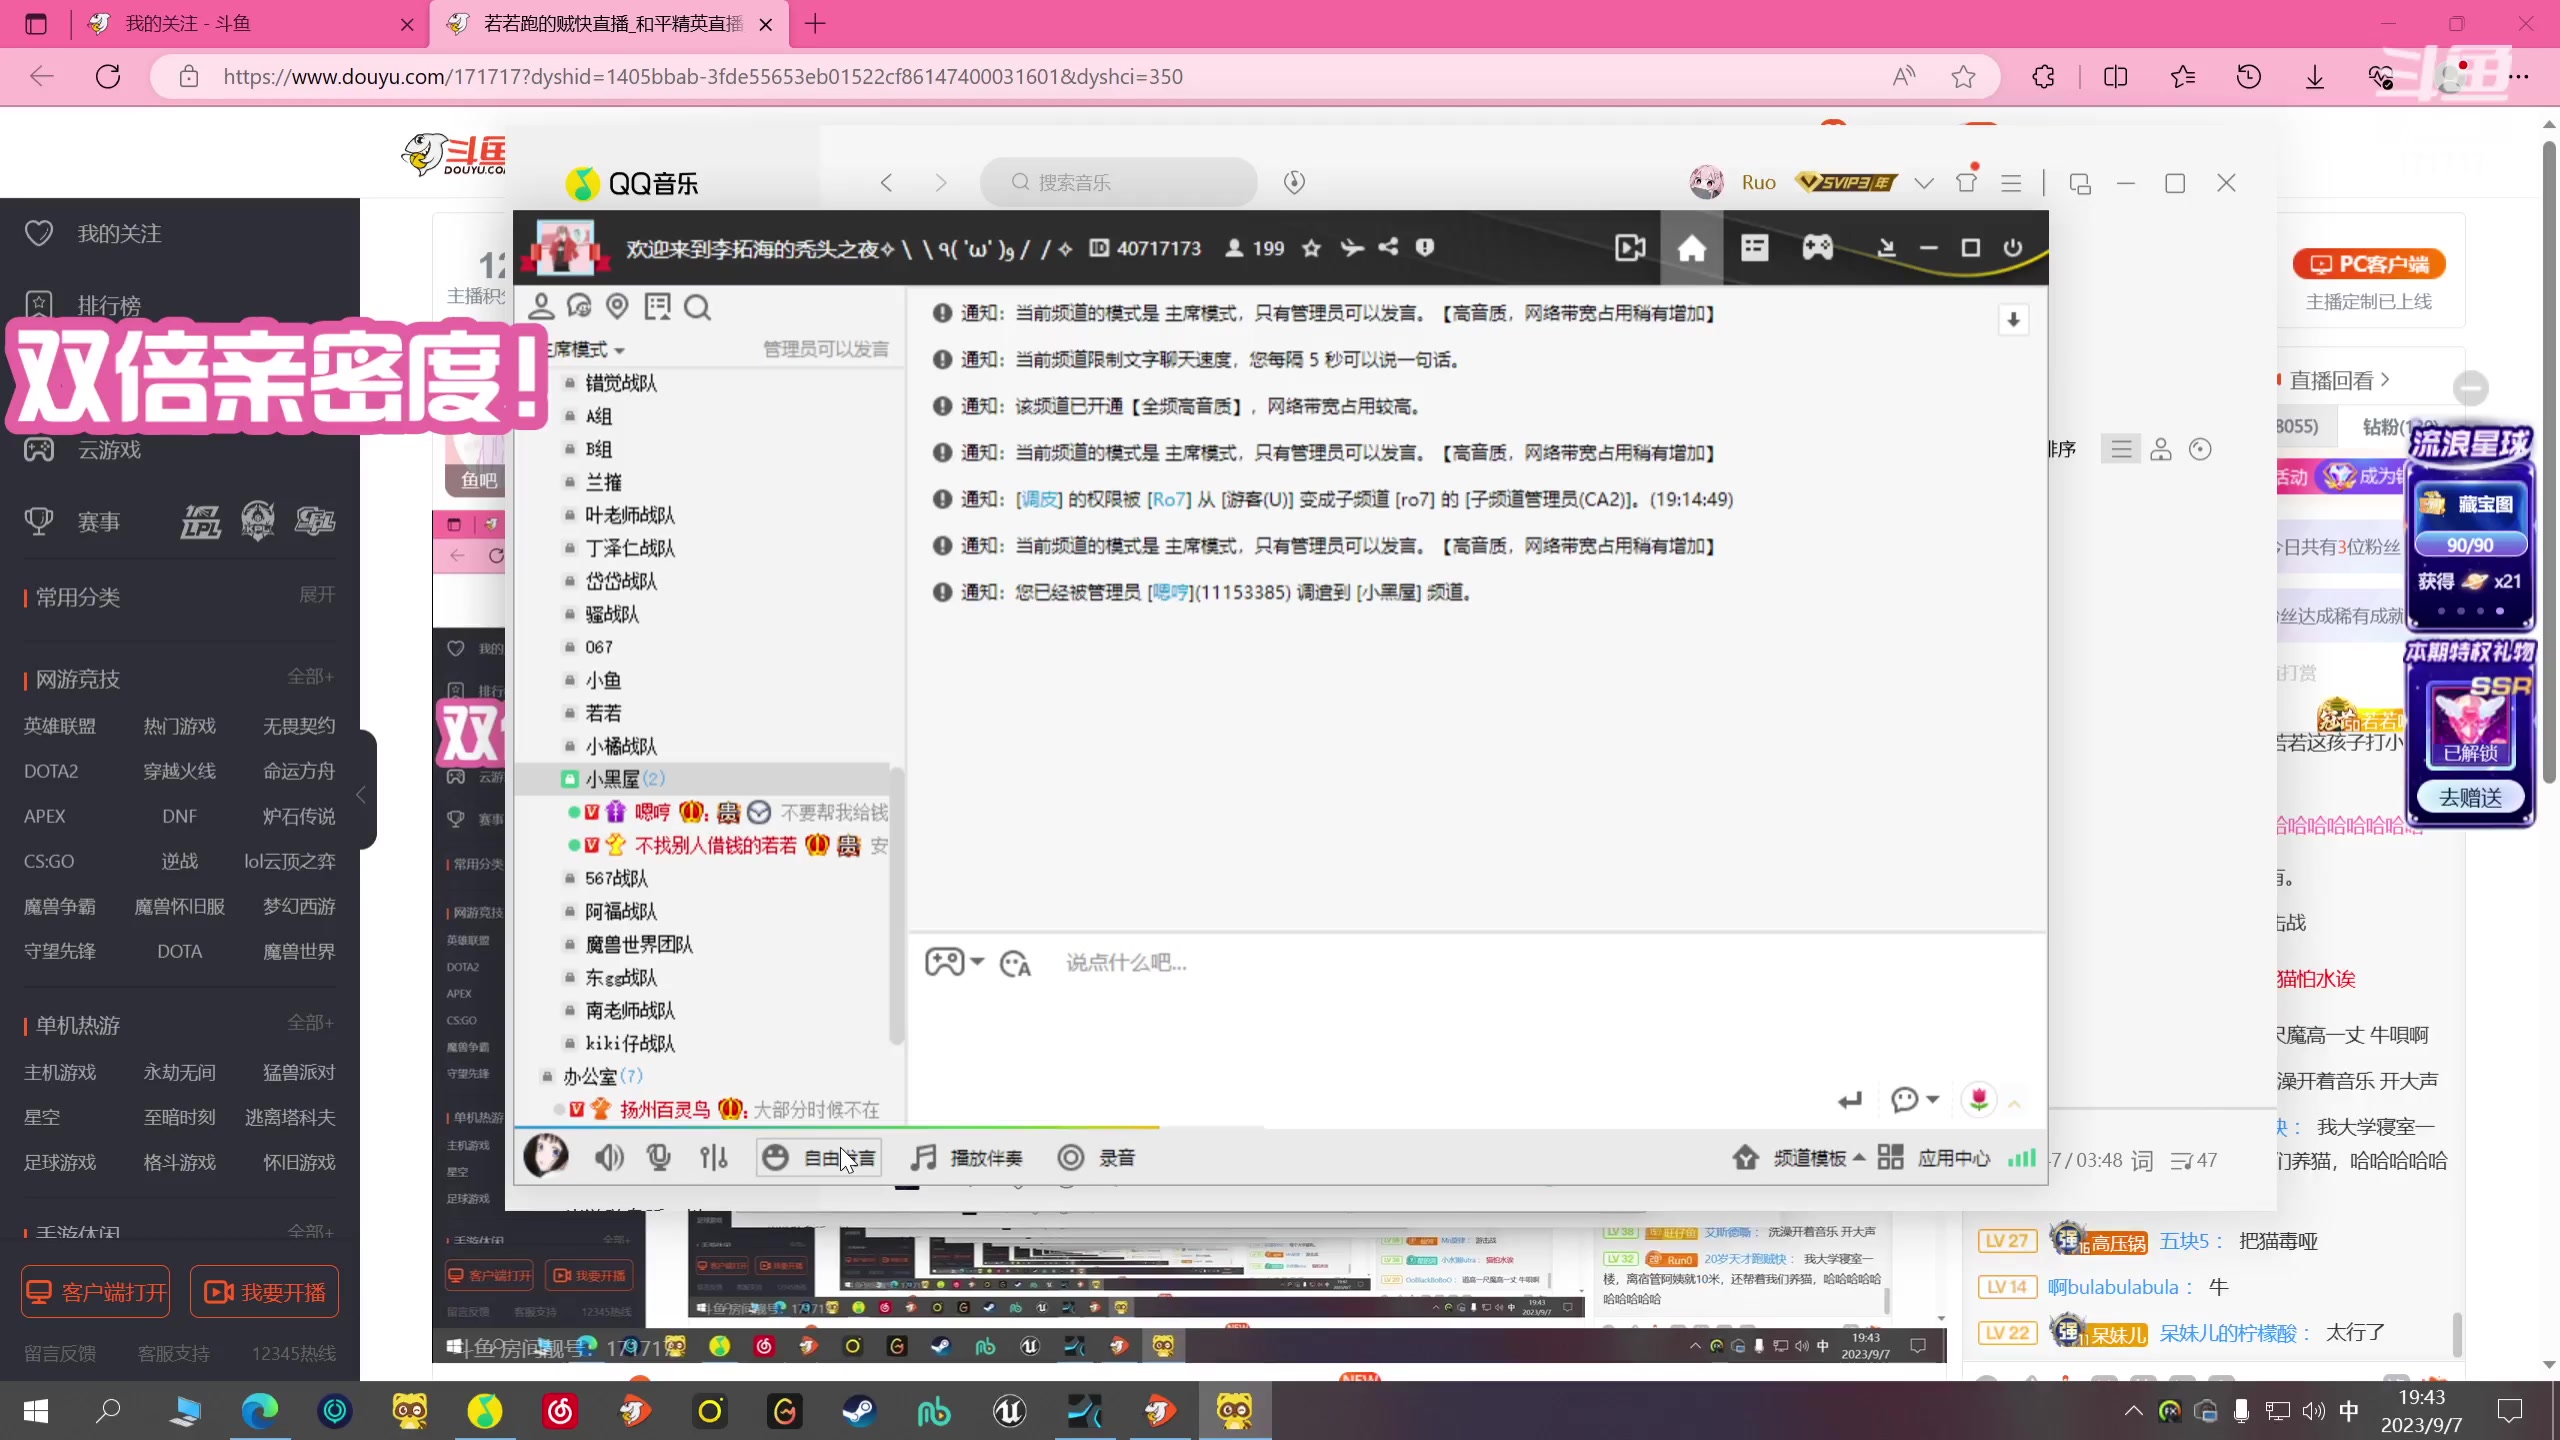2560x1440 pixels.
Task: Toggle YY speaker volume icon
Action: (609, 1158)
